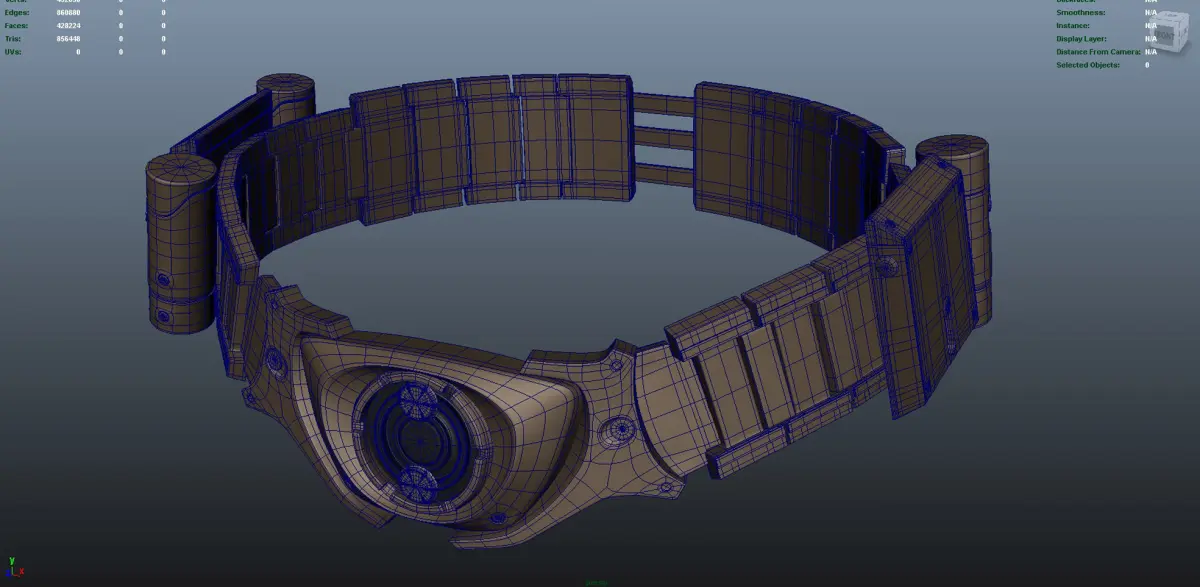
Task: Click the face count value 428224
Action: [69, 25]
